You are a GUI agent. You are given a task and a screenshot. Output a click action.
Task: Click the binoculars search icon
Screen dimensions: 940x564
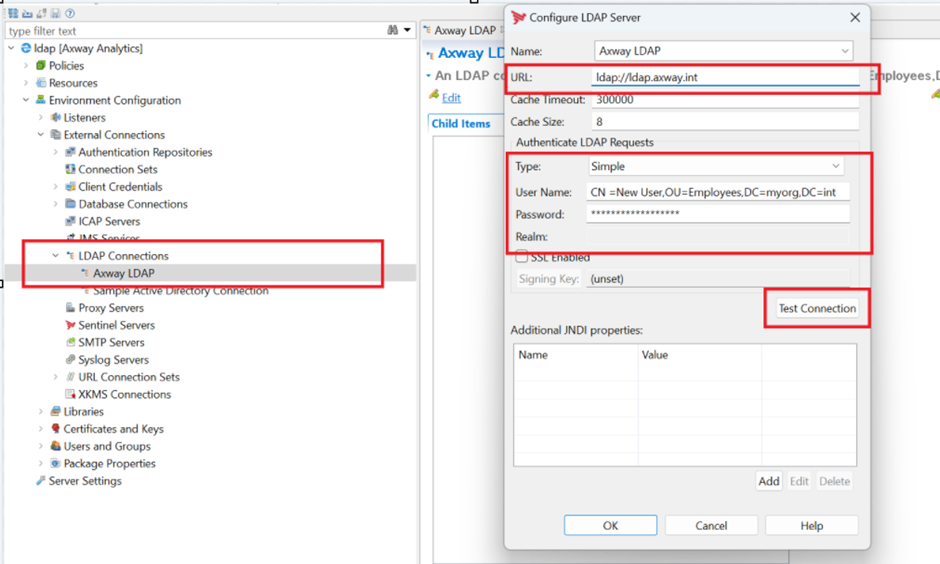[393, 31]
